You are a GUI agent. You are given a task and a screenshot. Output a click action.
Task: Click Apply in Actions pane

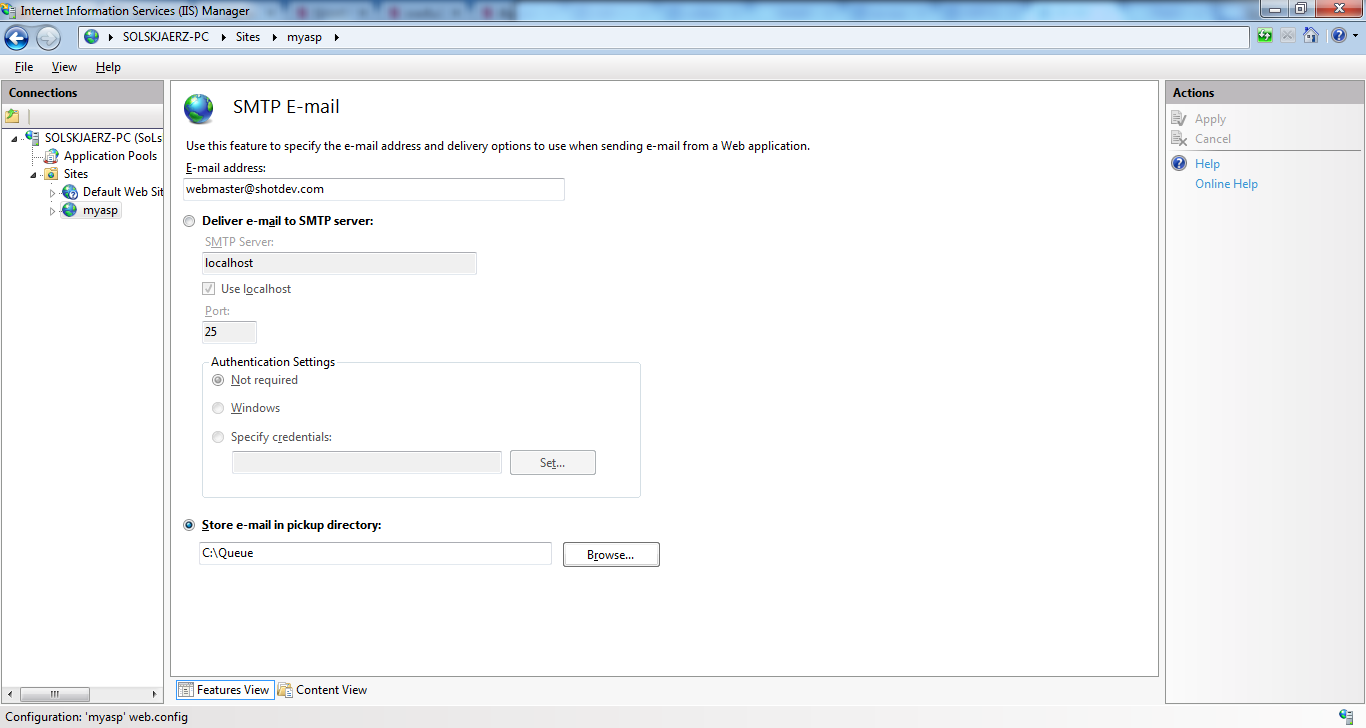[x=1210, y=119]
